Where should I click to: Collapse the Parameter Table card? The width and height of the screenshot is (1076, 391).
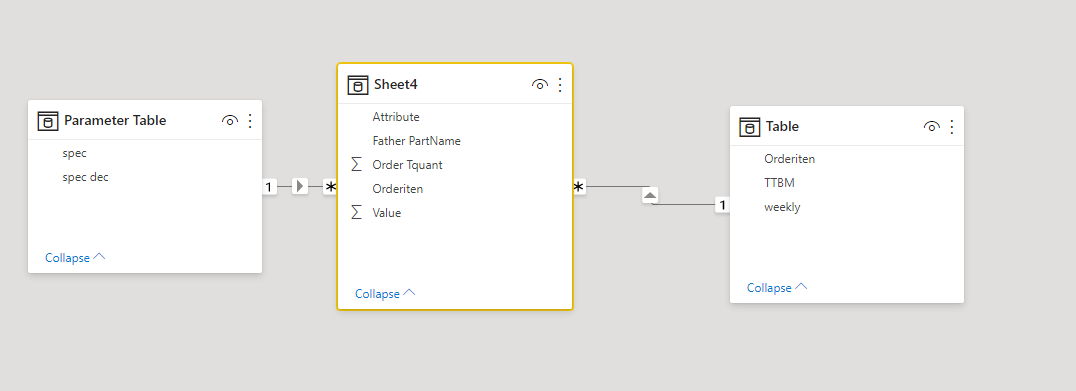click(x=75, y=258)
